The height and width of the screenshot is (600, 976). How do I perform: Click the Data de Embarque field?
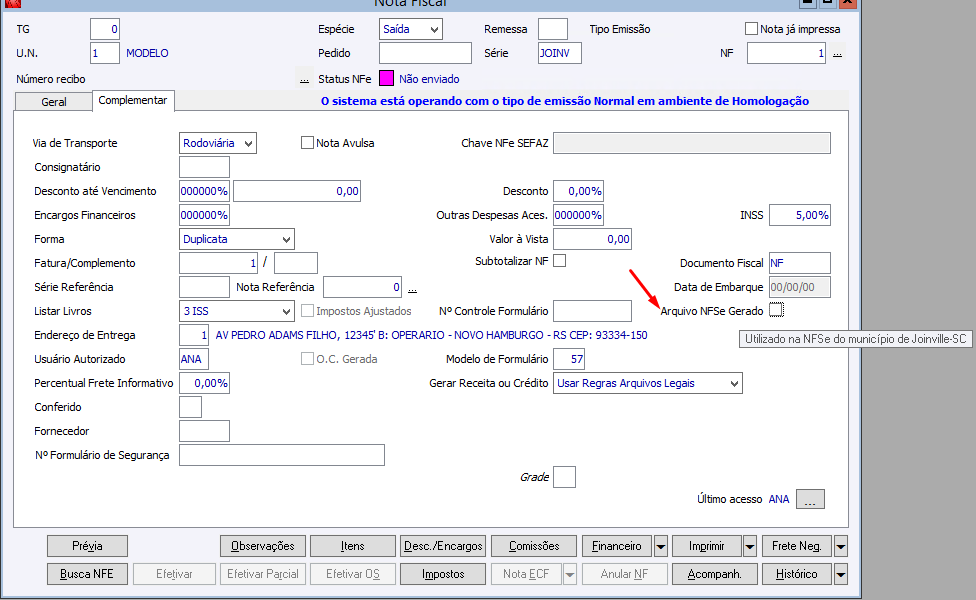[800, 287]
